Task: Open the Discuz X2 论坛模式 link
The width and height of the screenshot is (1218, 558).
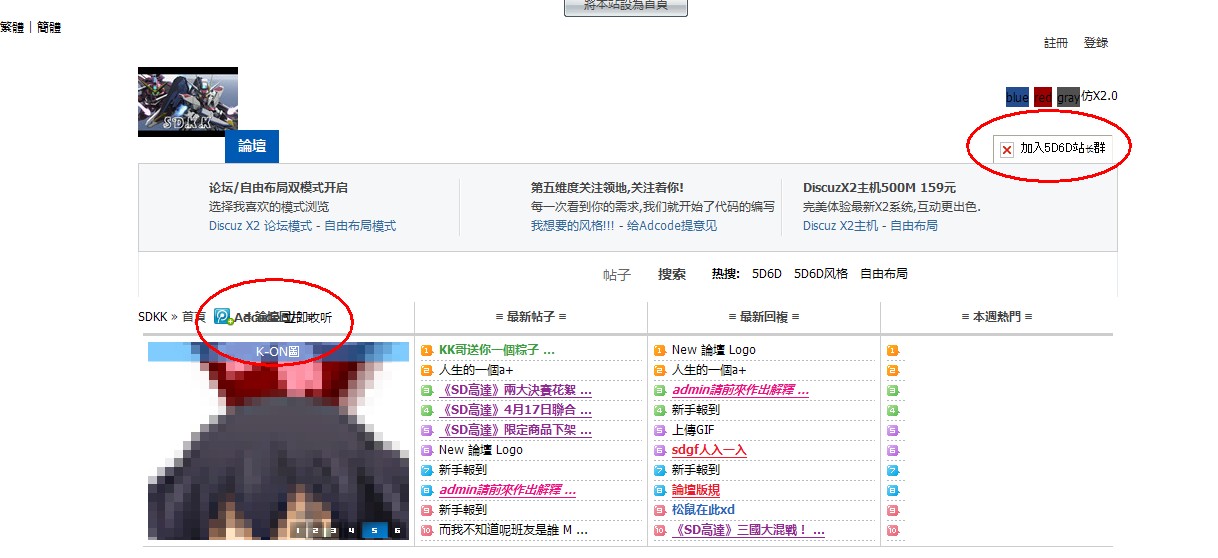Action: pyautogui.click(x=261, y=226)
